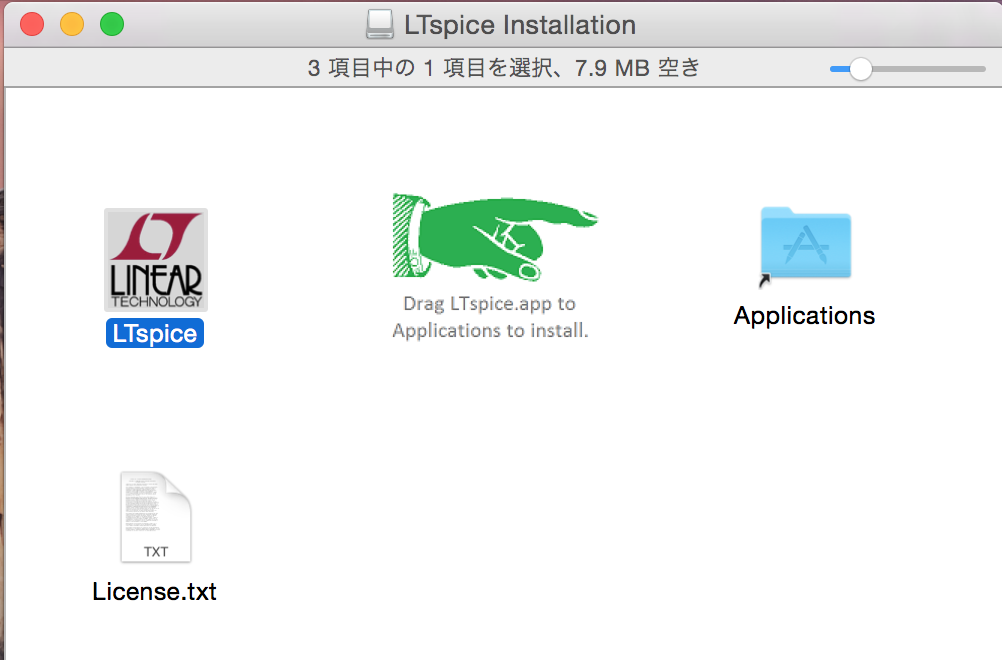This screenshot has width=1002, height=660.
Task: Click the TXT badge on the license file
Action: (156, 551)
